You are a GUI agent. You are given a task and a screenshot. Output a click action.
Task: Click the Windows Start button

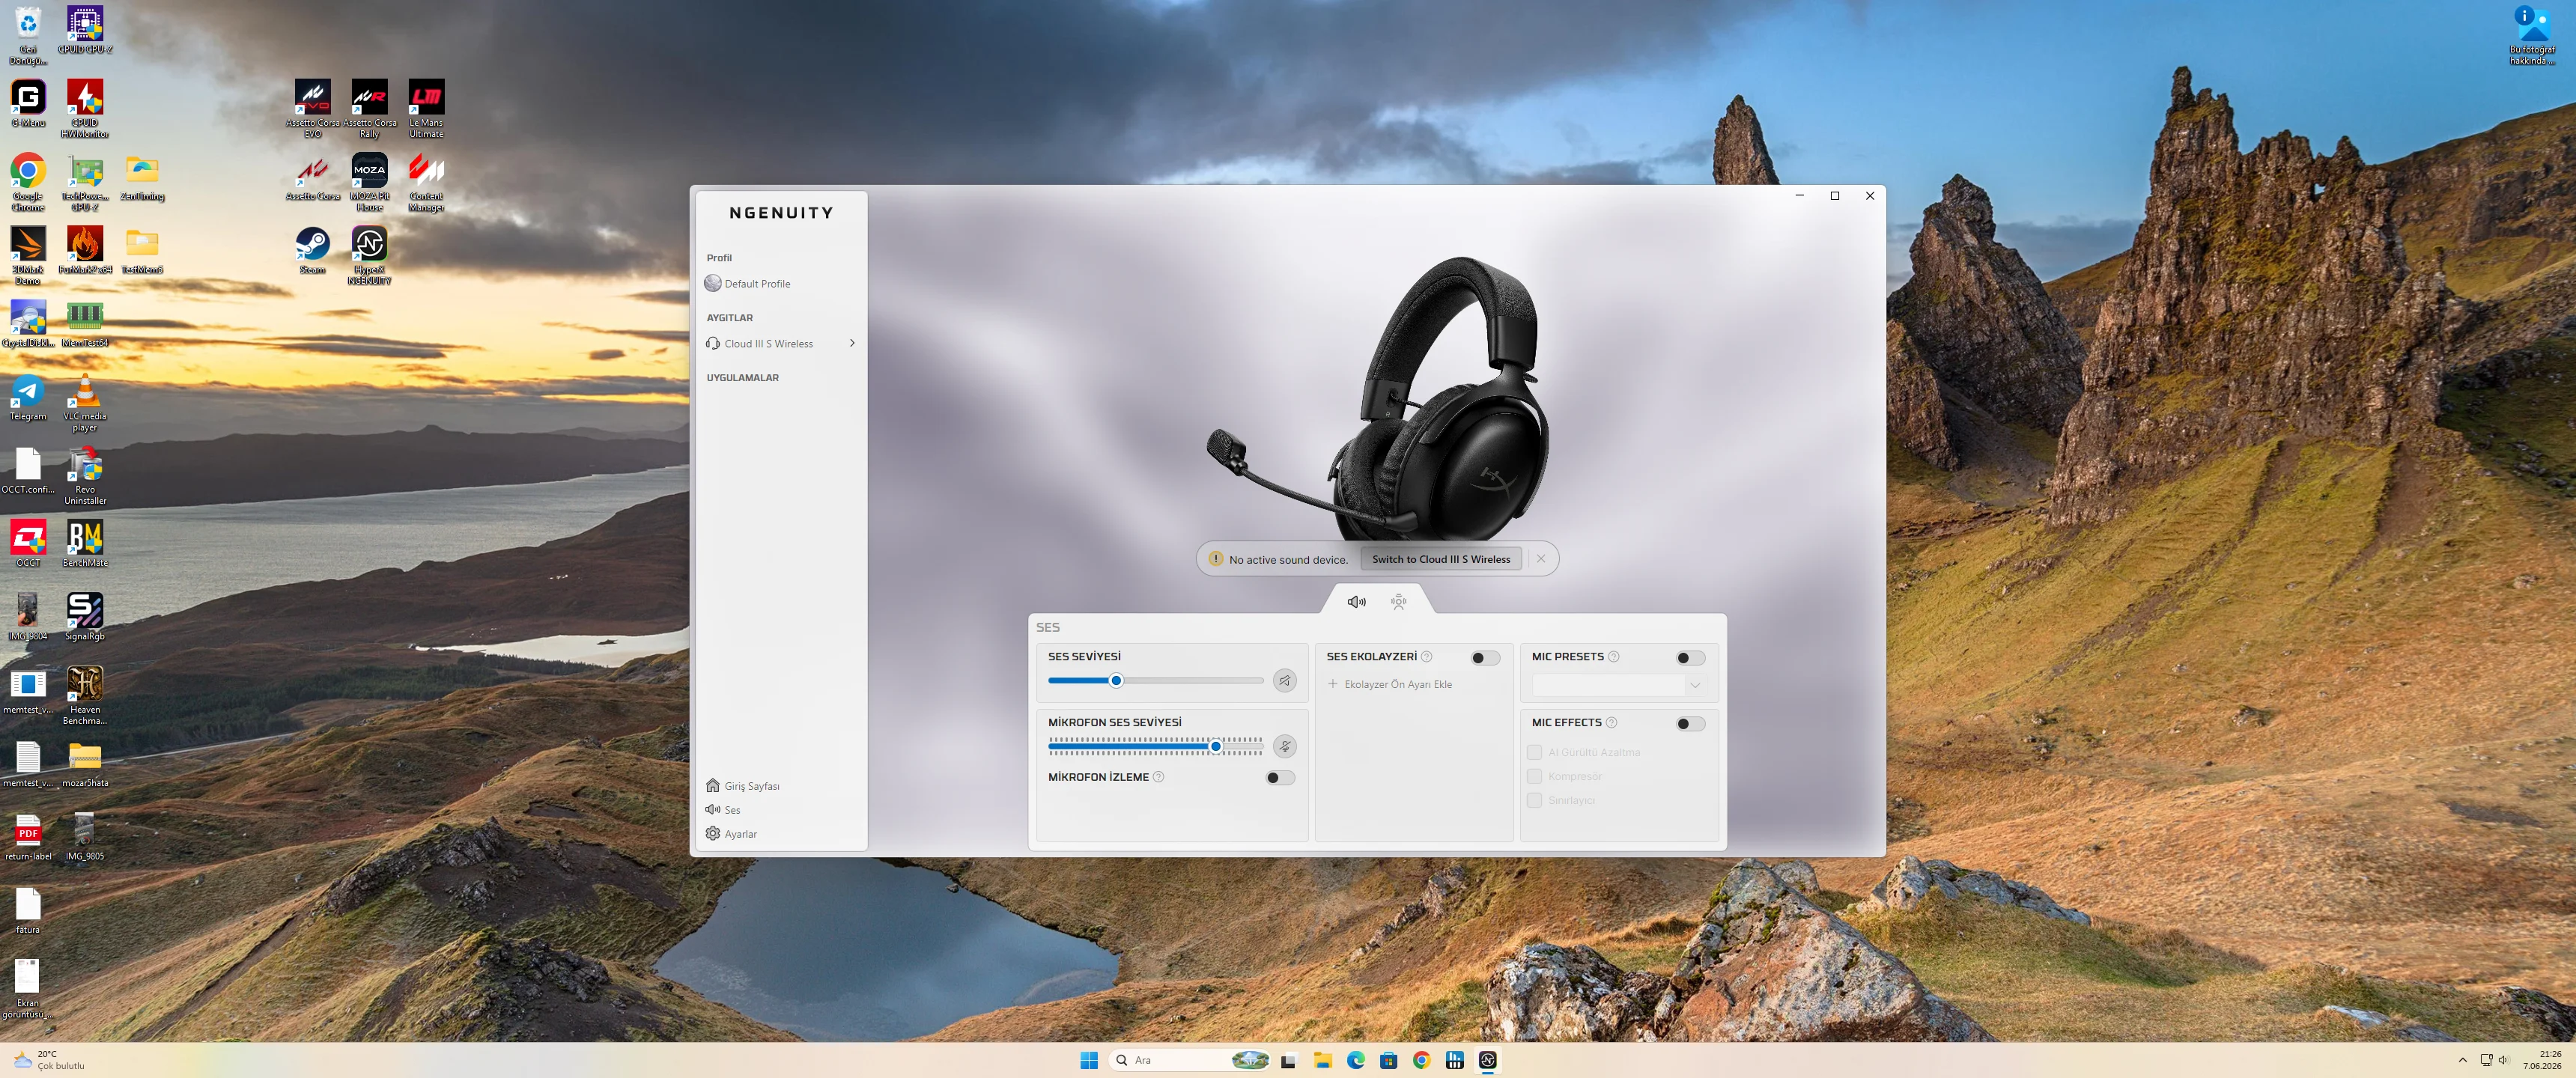click(1089, 1060)
